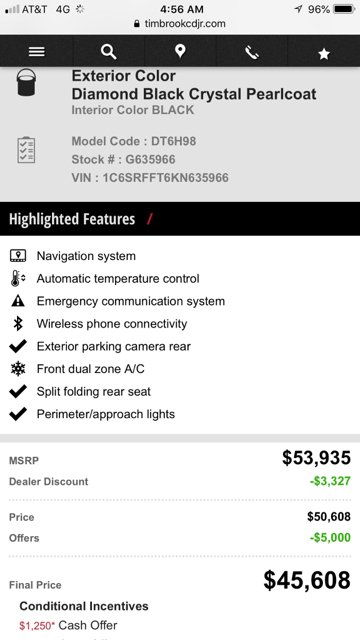Tap the paint bucket exterior color icon

pyautogui.click(x=27, y=82)
